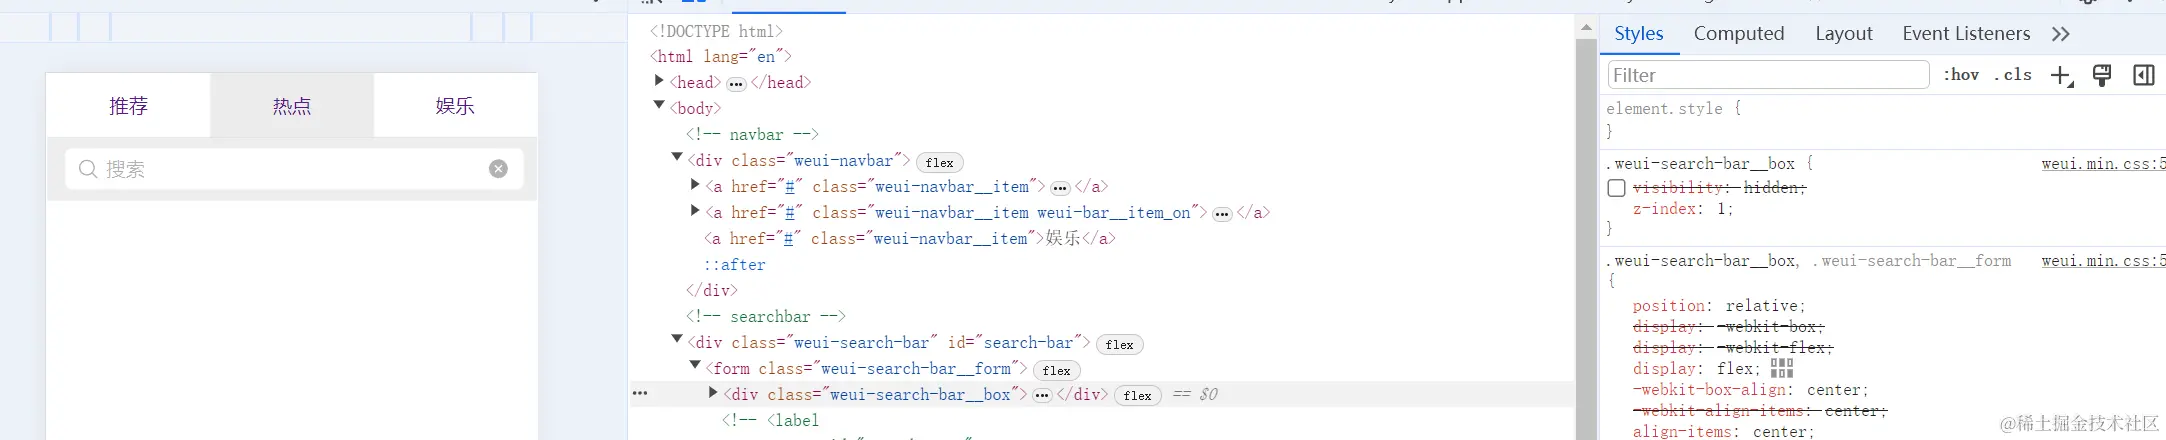Collapse the div weui-navbar node
The height and width of the screenshot is (440, 2166).
click(677, 158)
